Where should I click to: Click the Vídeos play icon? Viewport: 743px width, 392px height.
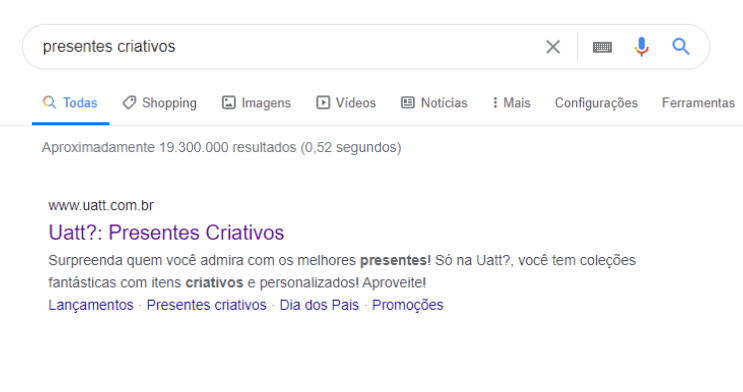click(323, 102)
